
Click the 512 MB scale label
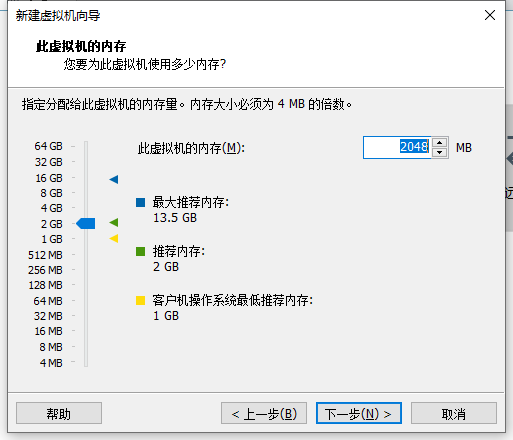tap(45, 255)
